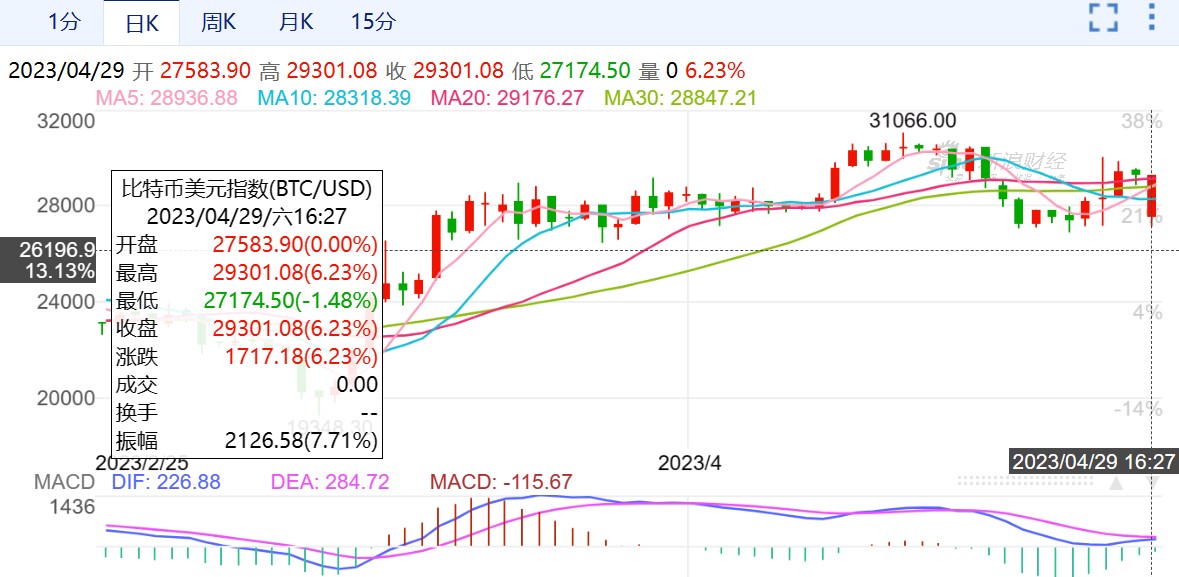Switch to the 15分 interval tab
This screenshot has width=1179, height=577.
pyautogui.click(x=373, y=21)
